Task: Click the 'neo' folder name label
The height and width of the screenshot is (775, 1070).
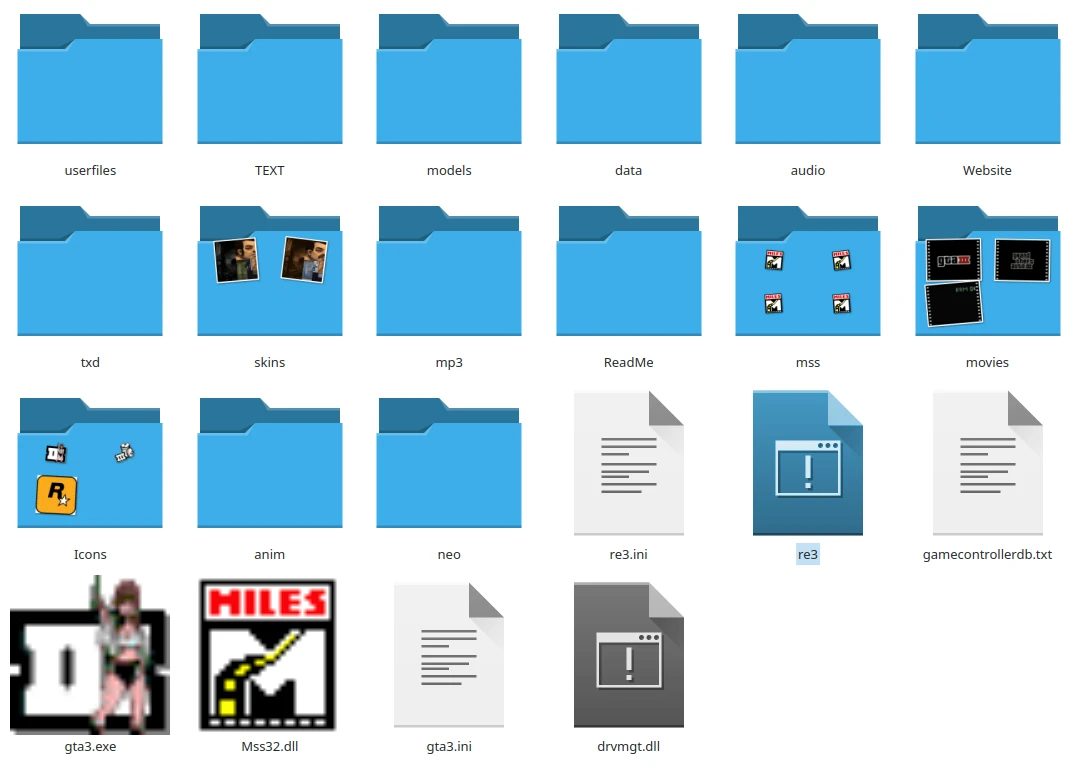Action: click(449, 555)
